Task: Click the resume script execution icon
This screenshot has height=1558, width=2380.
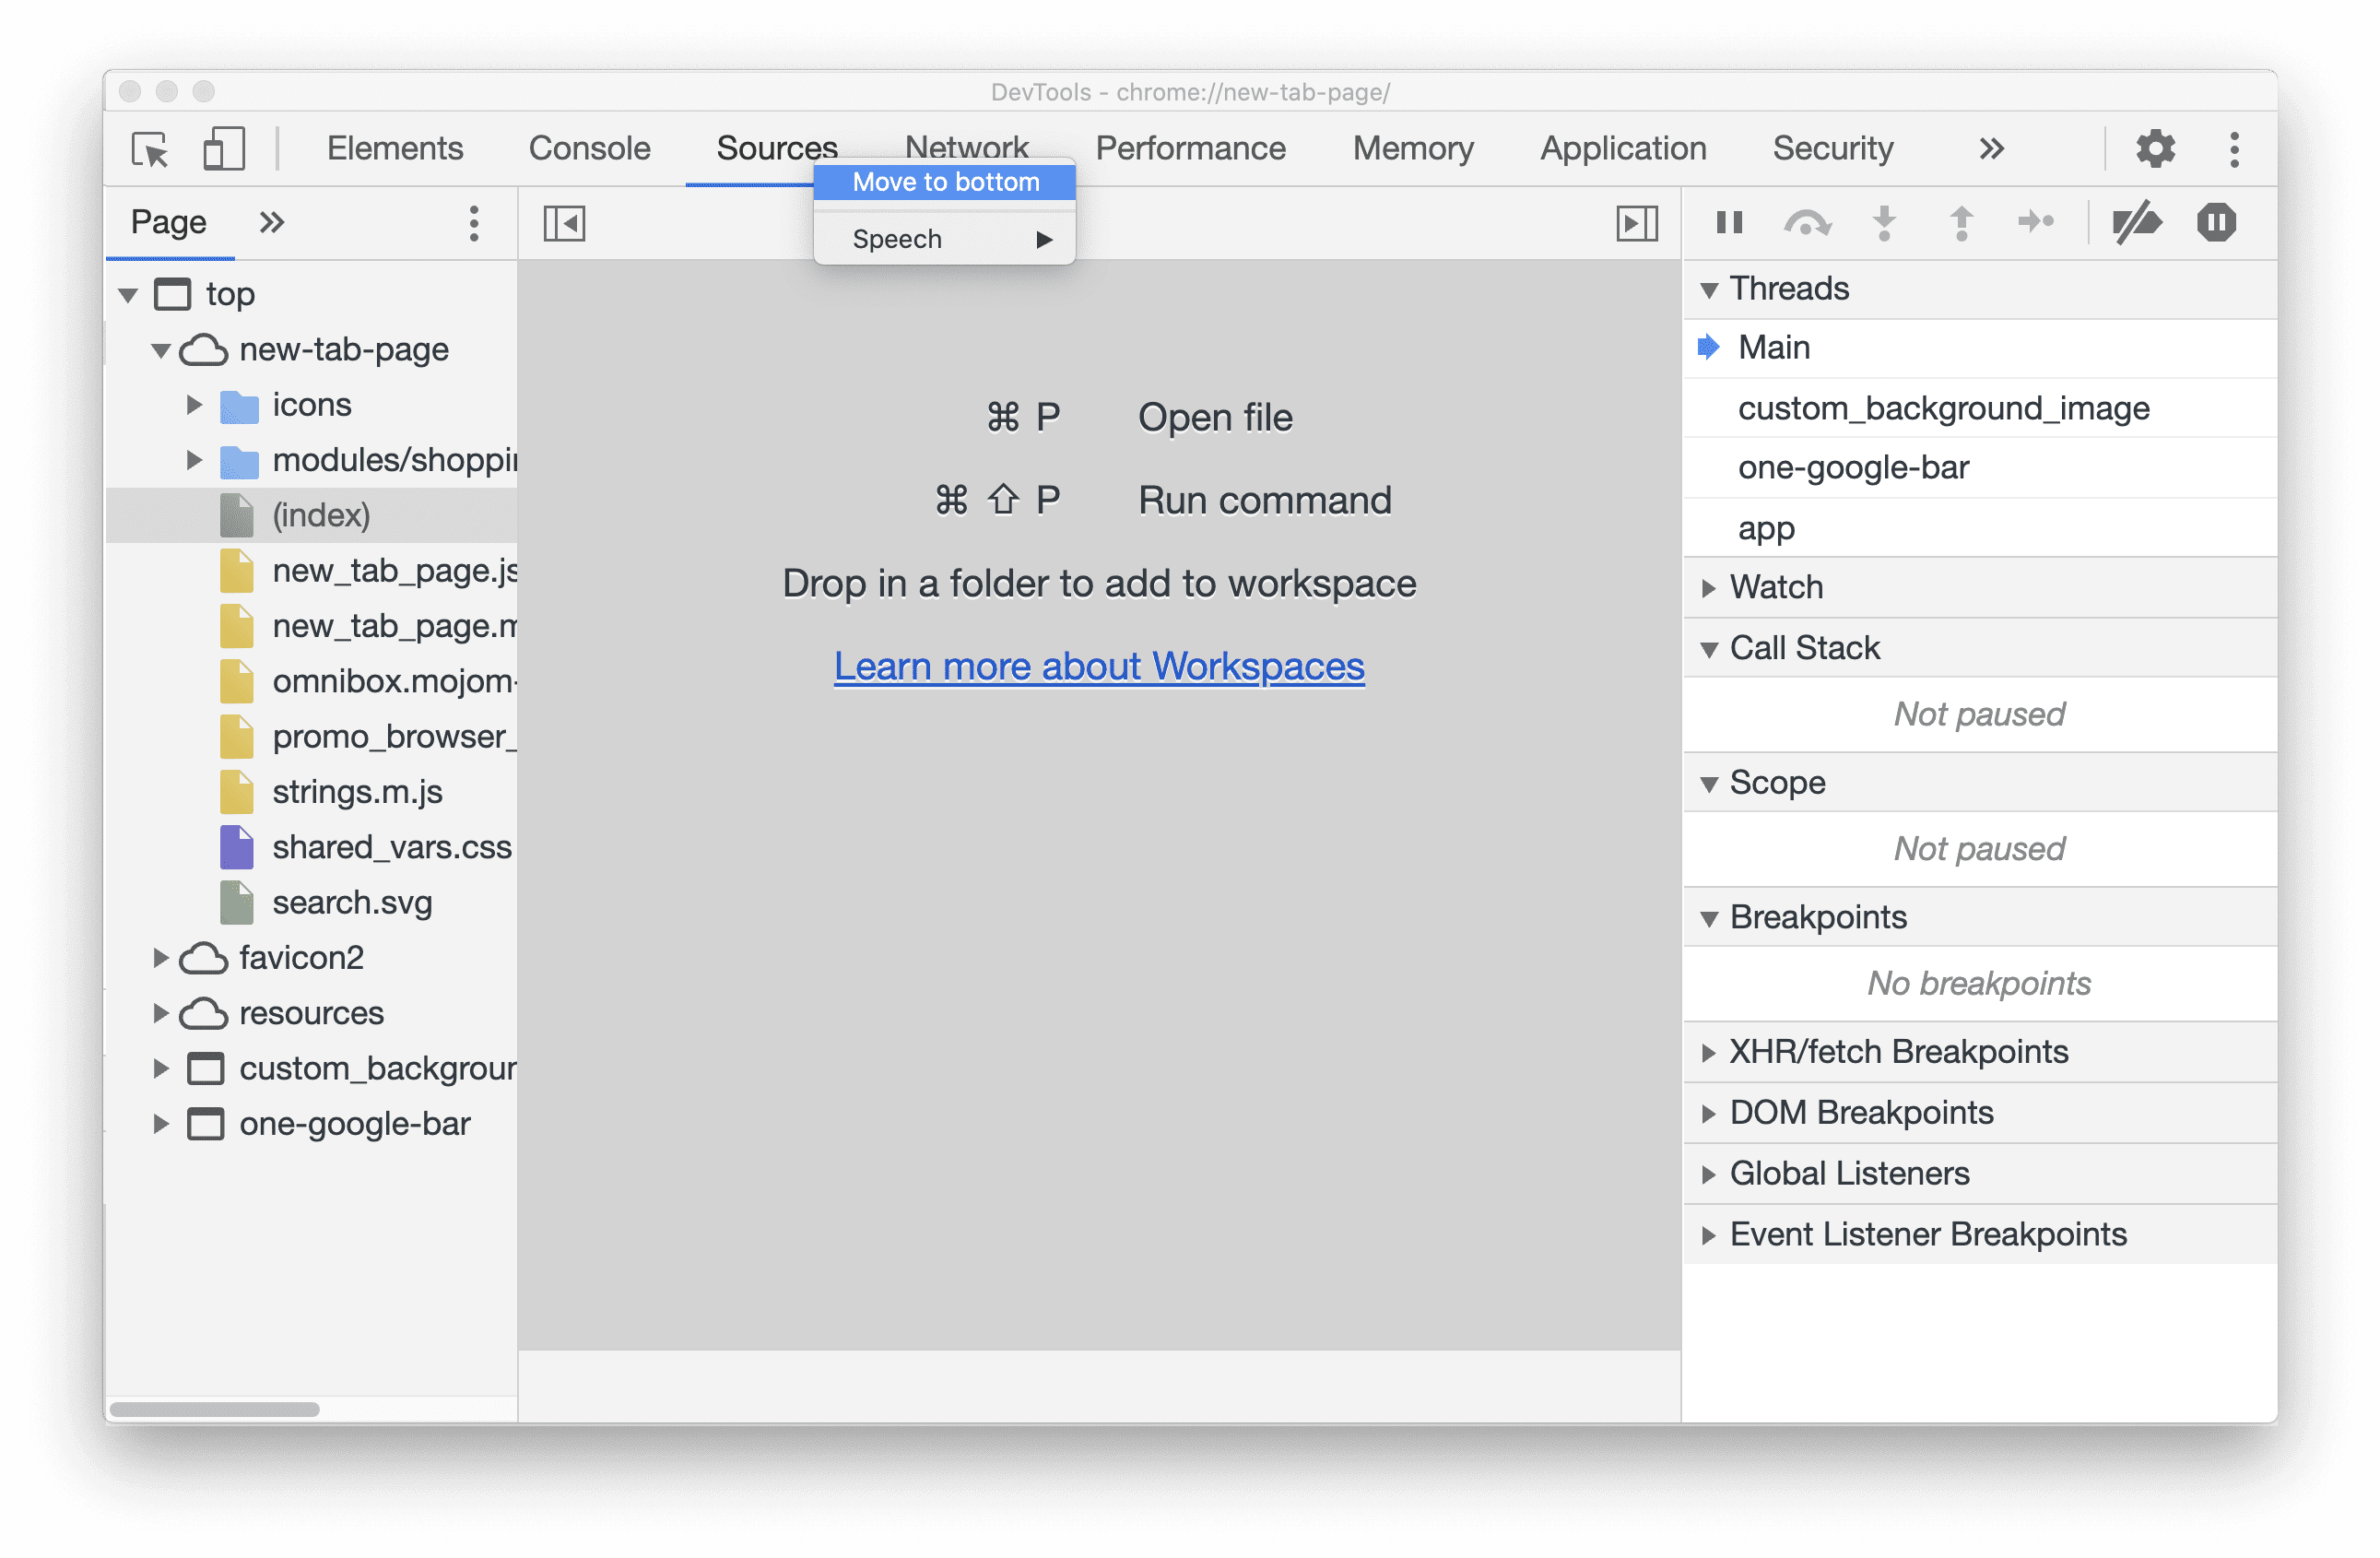Action: point(1726,221)
